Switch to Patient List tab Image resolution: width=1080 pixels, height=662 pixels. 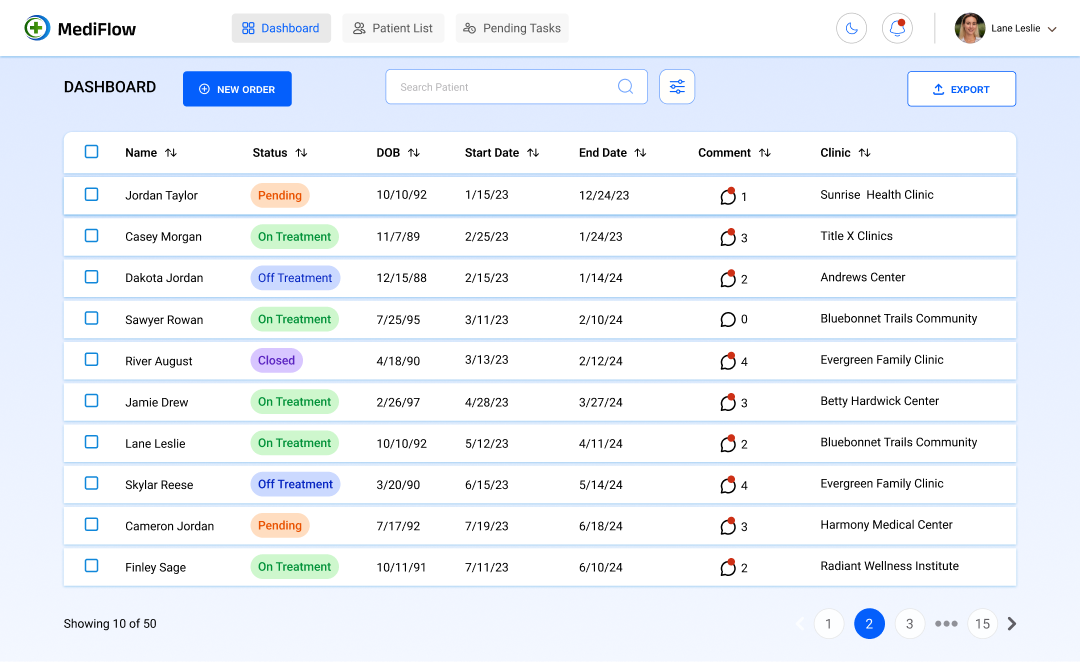393,28
